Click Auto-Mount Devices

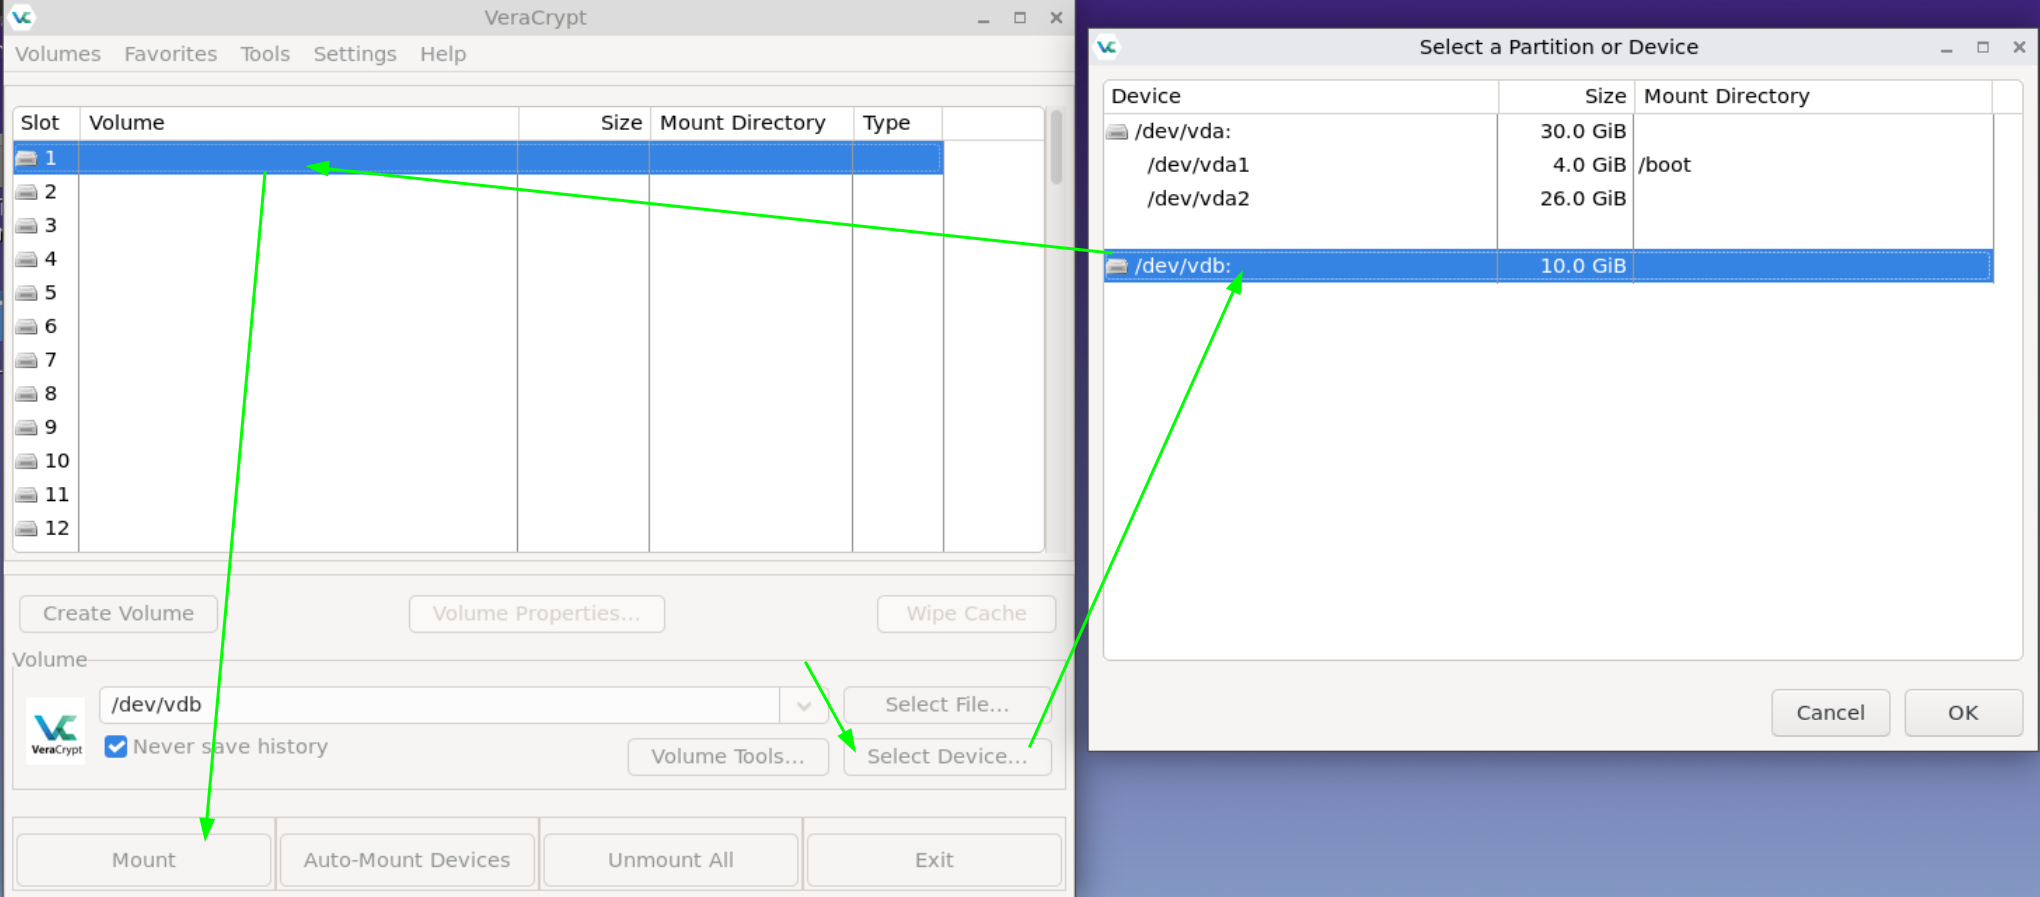point(407,860)
